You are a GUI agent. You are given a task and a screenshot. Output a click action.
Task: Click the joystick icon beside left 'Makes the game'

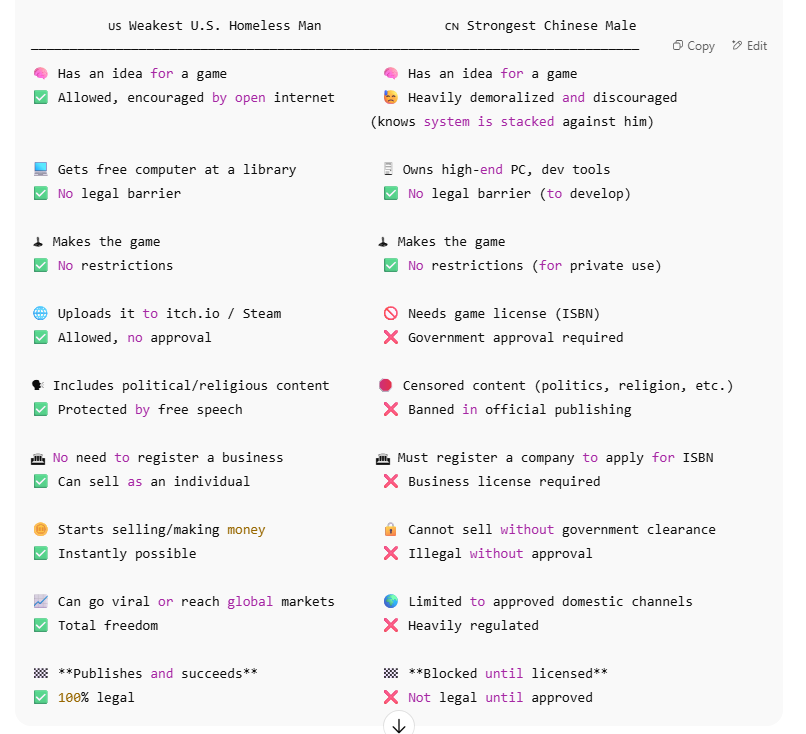tap(38, 242)
